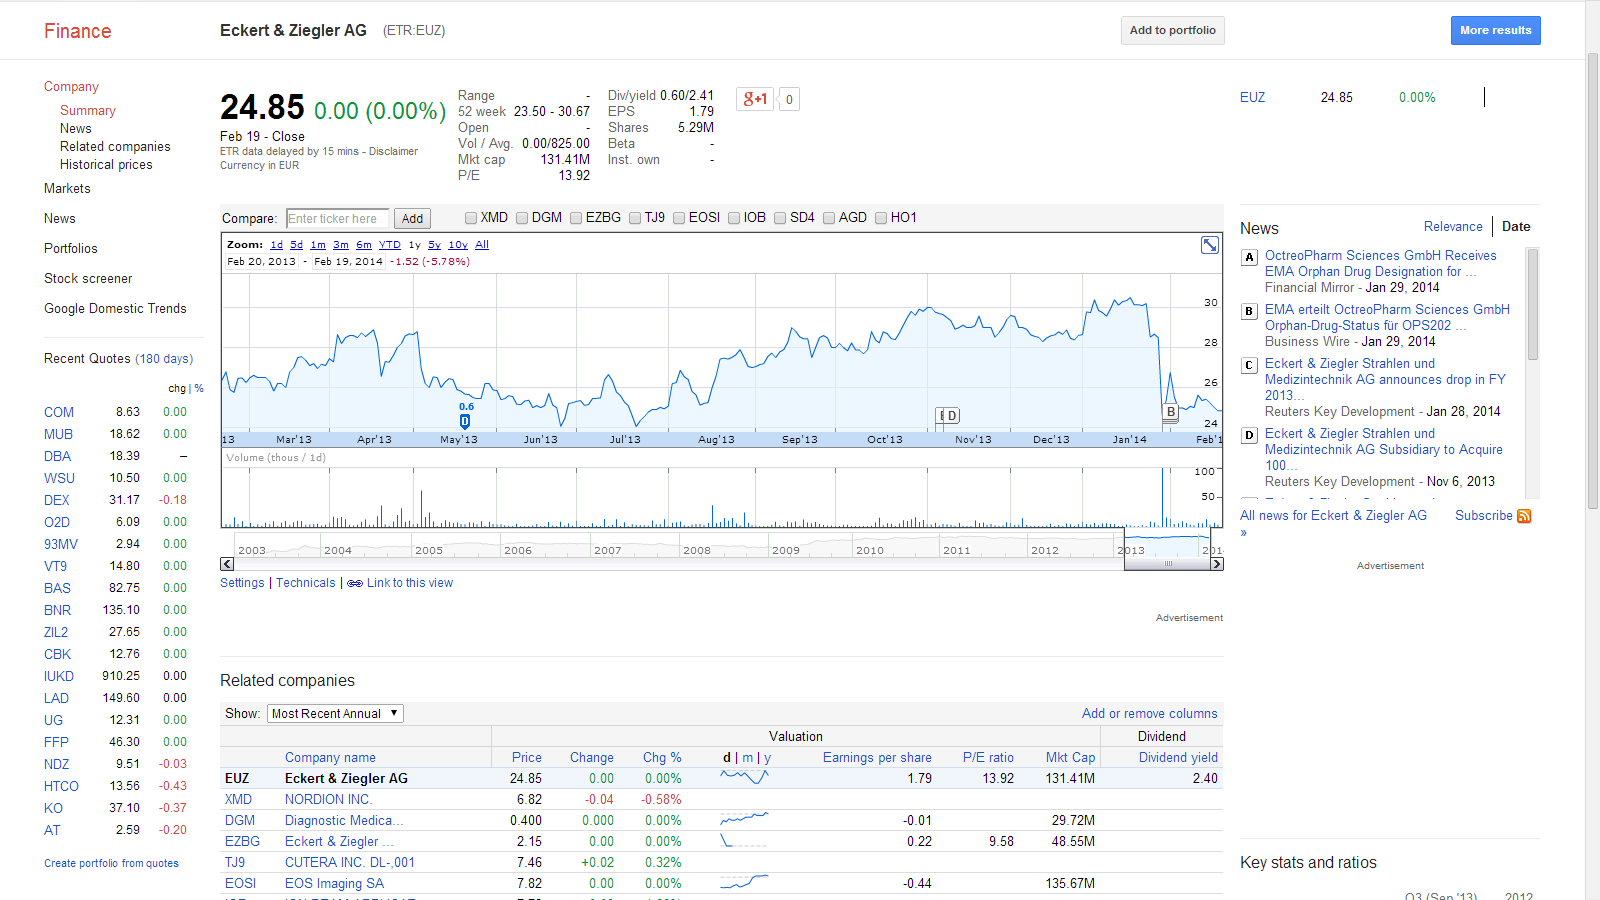The height and width of the screenshot is (900, 1600).
Task: Click the DGM sparkline in the related companies table
Action: pos(745,820)
